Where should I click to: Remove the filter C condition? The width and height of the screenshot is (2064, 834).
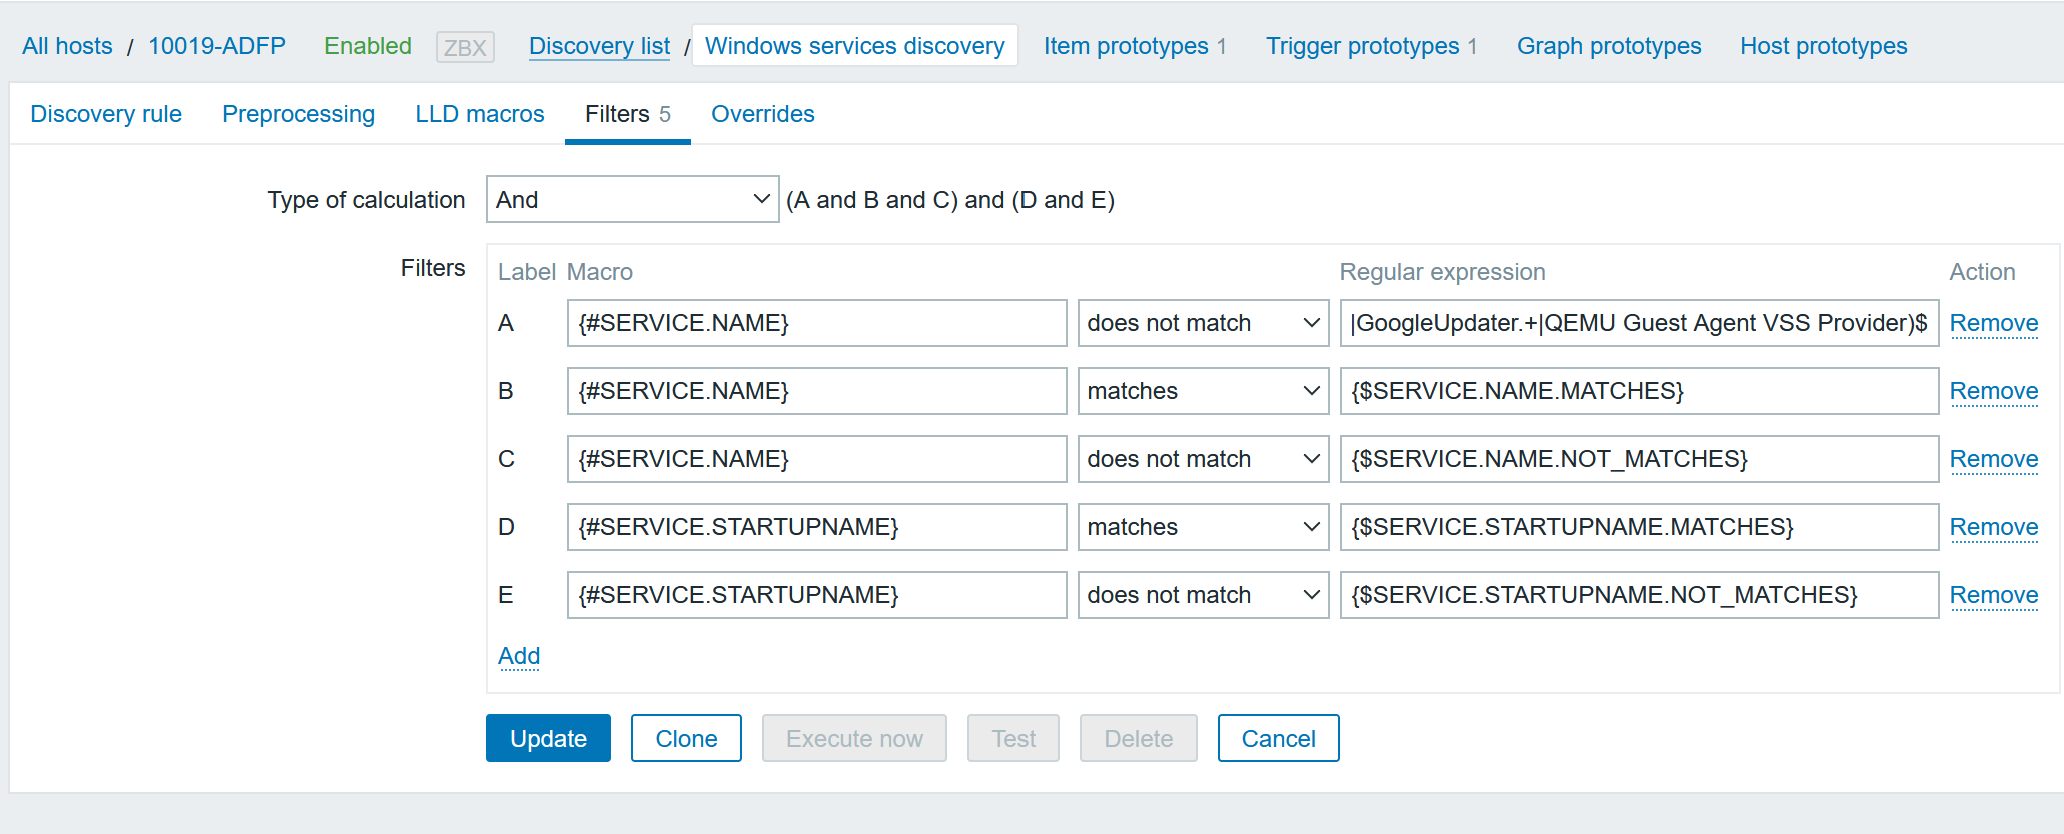pyautogui.click(x=1993, y=459)
